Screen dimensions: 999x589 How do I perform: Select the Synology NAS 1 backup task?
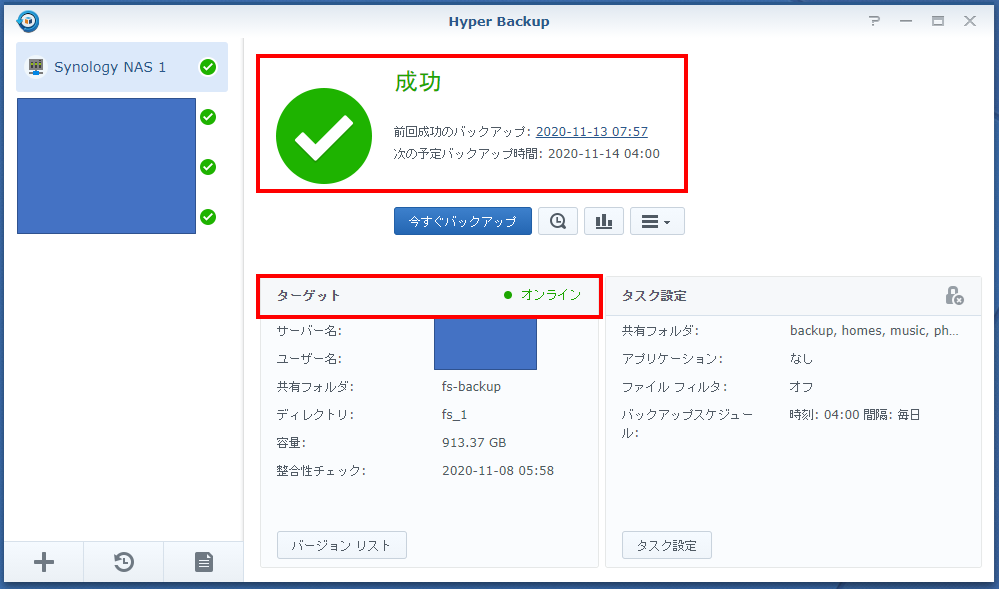point(122,67)
